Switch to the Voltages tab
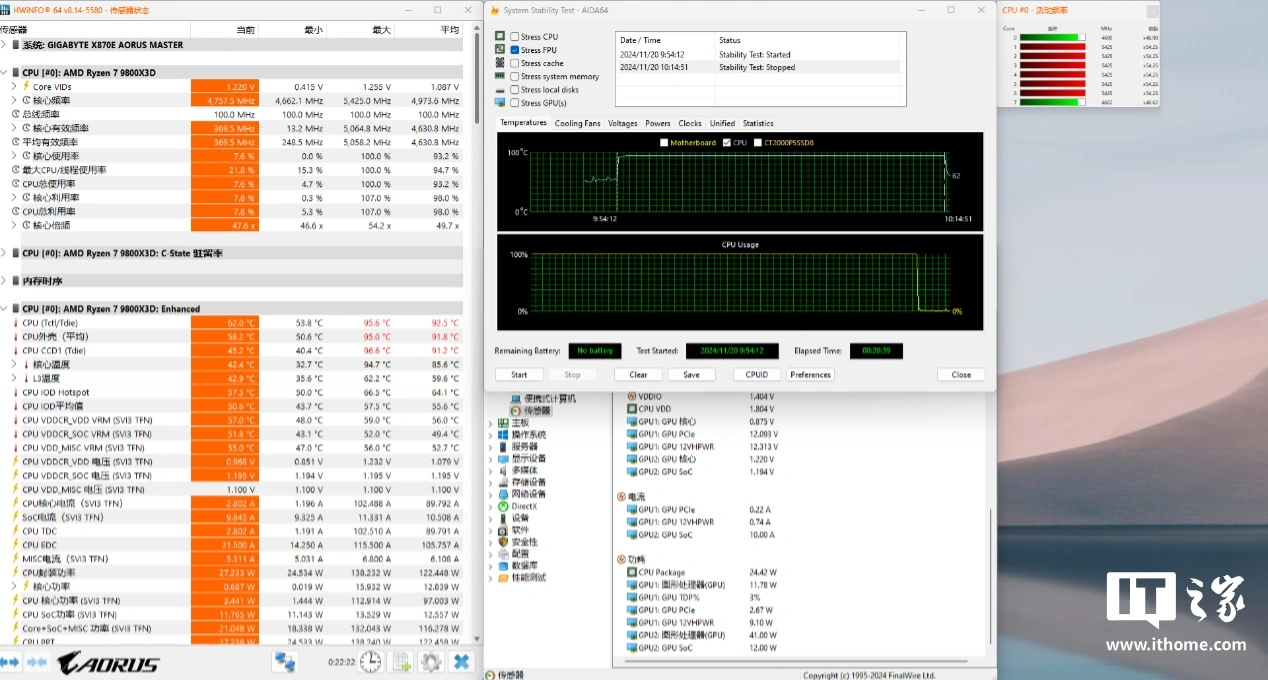Screen dimensions: 1268x680 (623, 123)
